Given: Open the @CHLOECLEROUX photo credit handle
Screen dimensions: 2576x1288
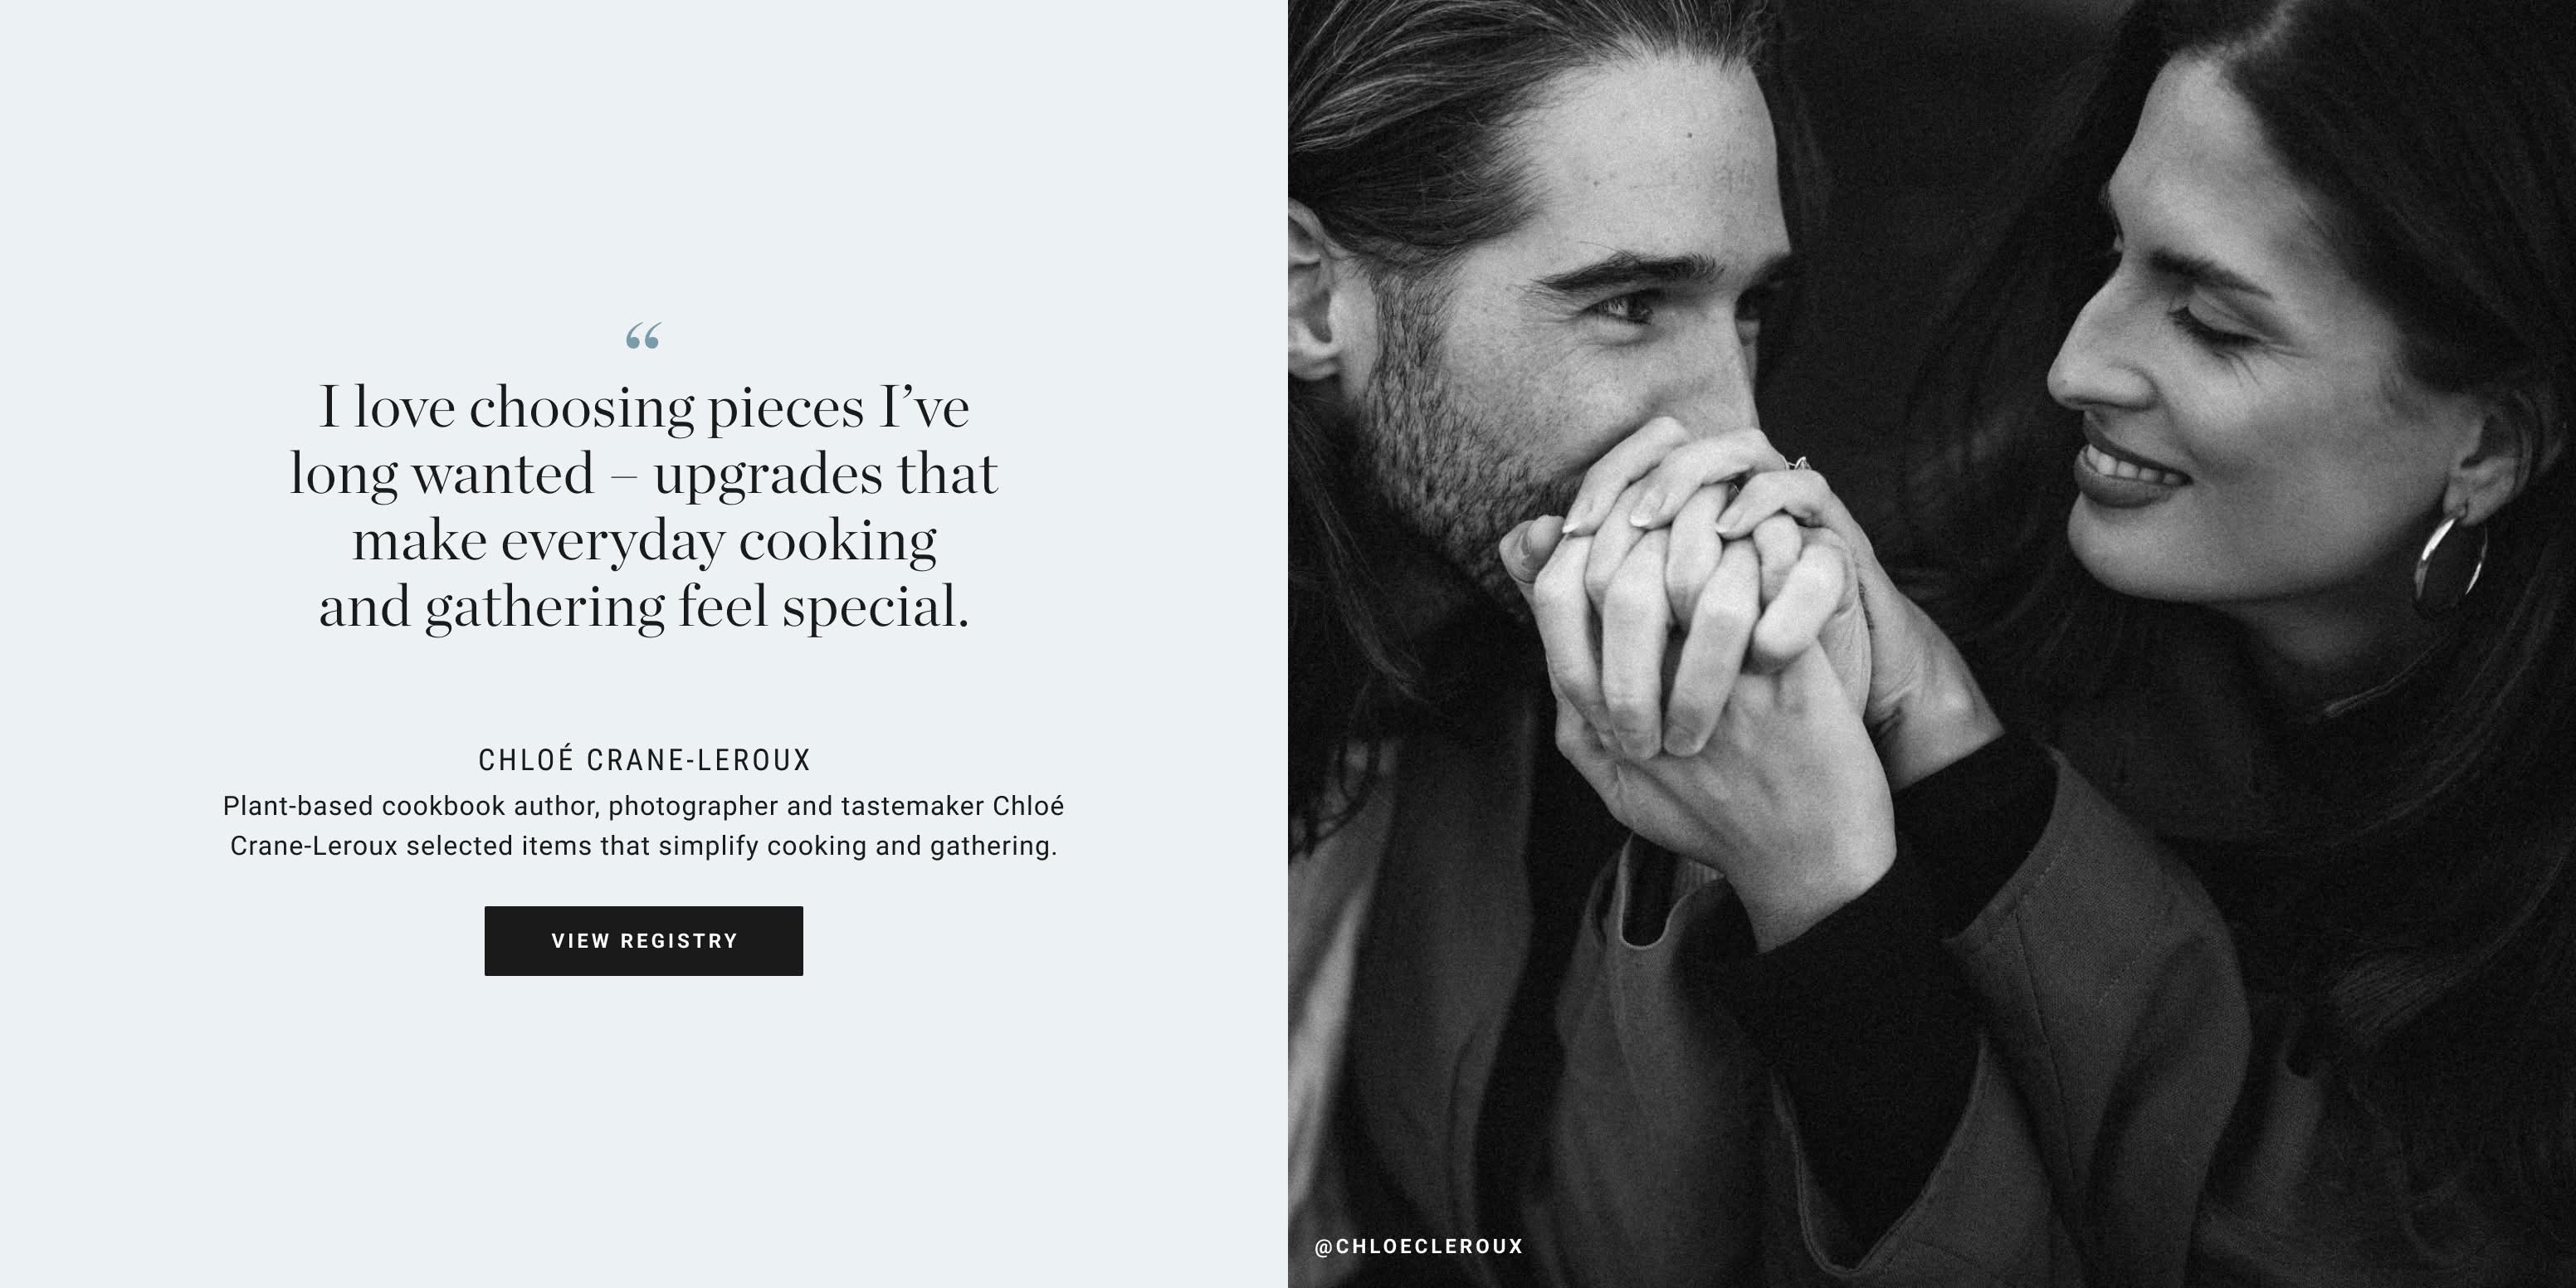Looking at the screenshot, I should [1418, 1246].
